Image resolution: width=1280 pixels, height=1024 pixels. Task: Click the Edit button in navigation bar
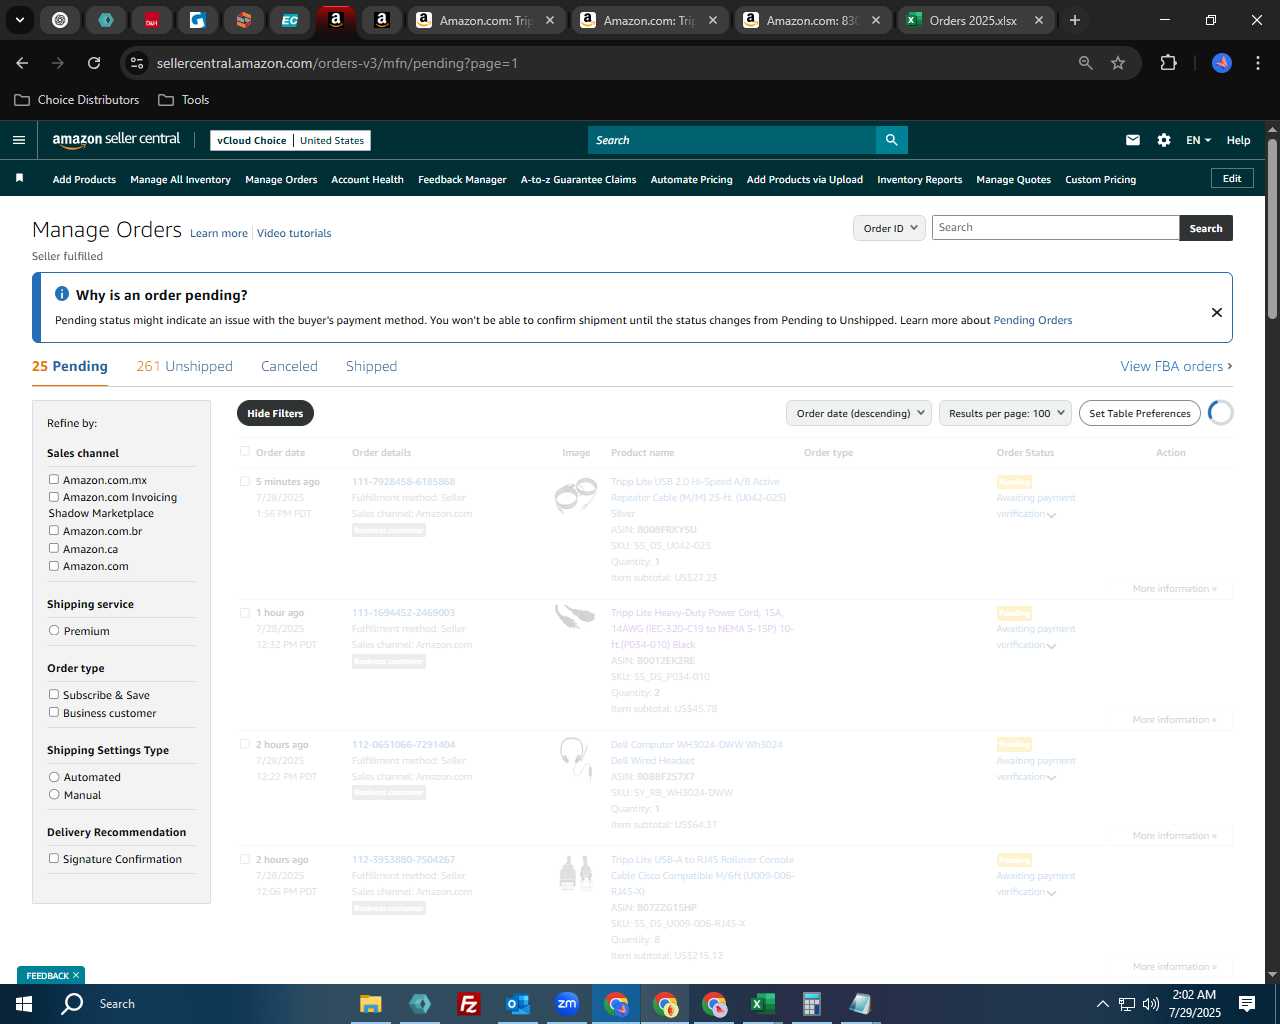pos(1232,178)
